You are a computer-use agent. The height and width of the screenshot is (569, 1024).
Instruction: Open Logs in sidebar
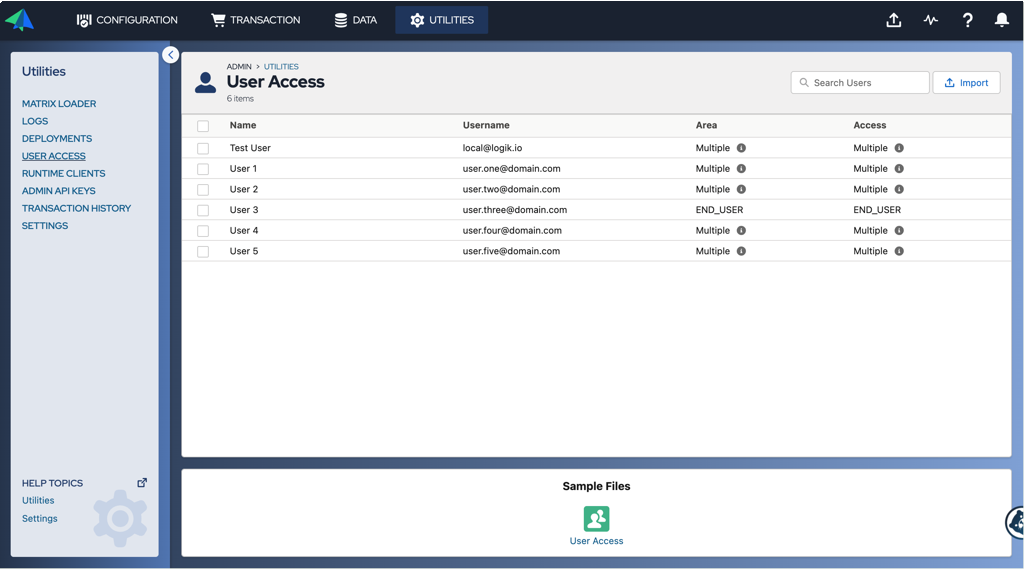pyautogui.click(x=35, y=122)
